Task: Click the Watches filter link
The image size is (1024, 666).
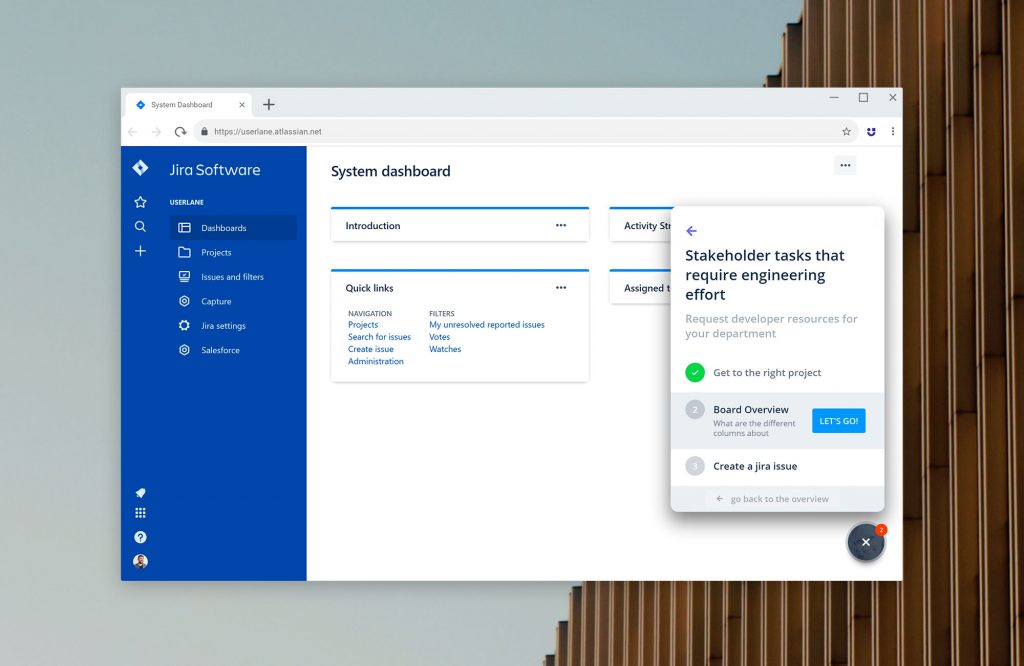Action: coord(445,349)
